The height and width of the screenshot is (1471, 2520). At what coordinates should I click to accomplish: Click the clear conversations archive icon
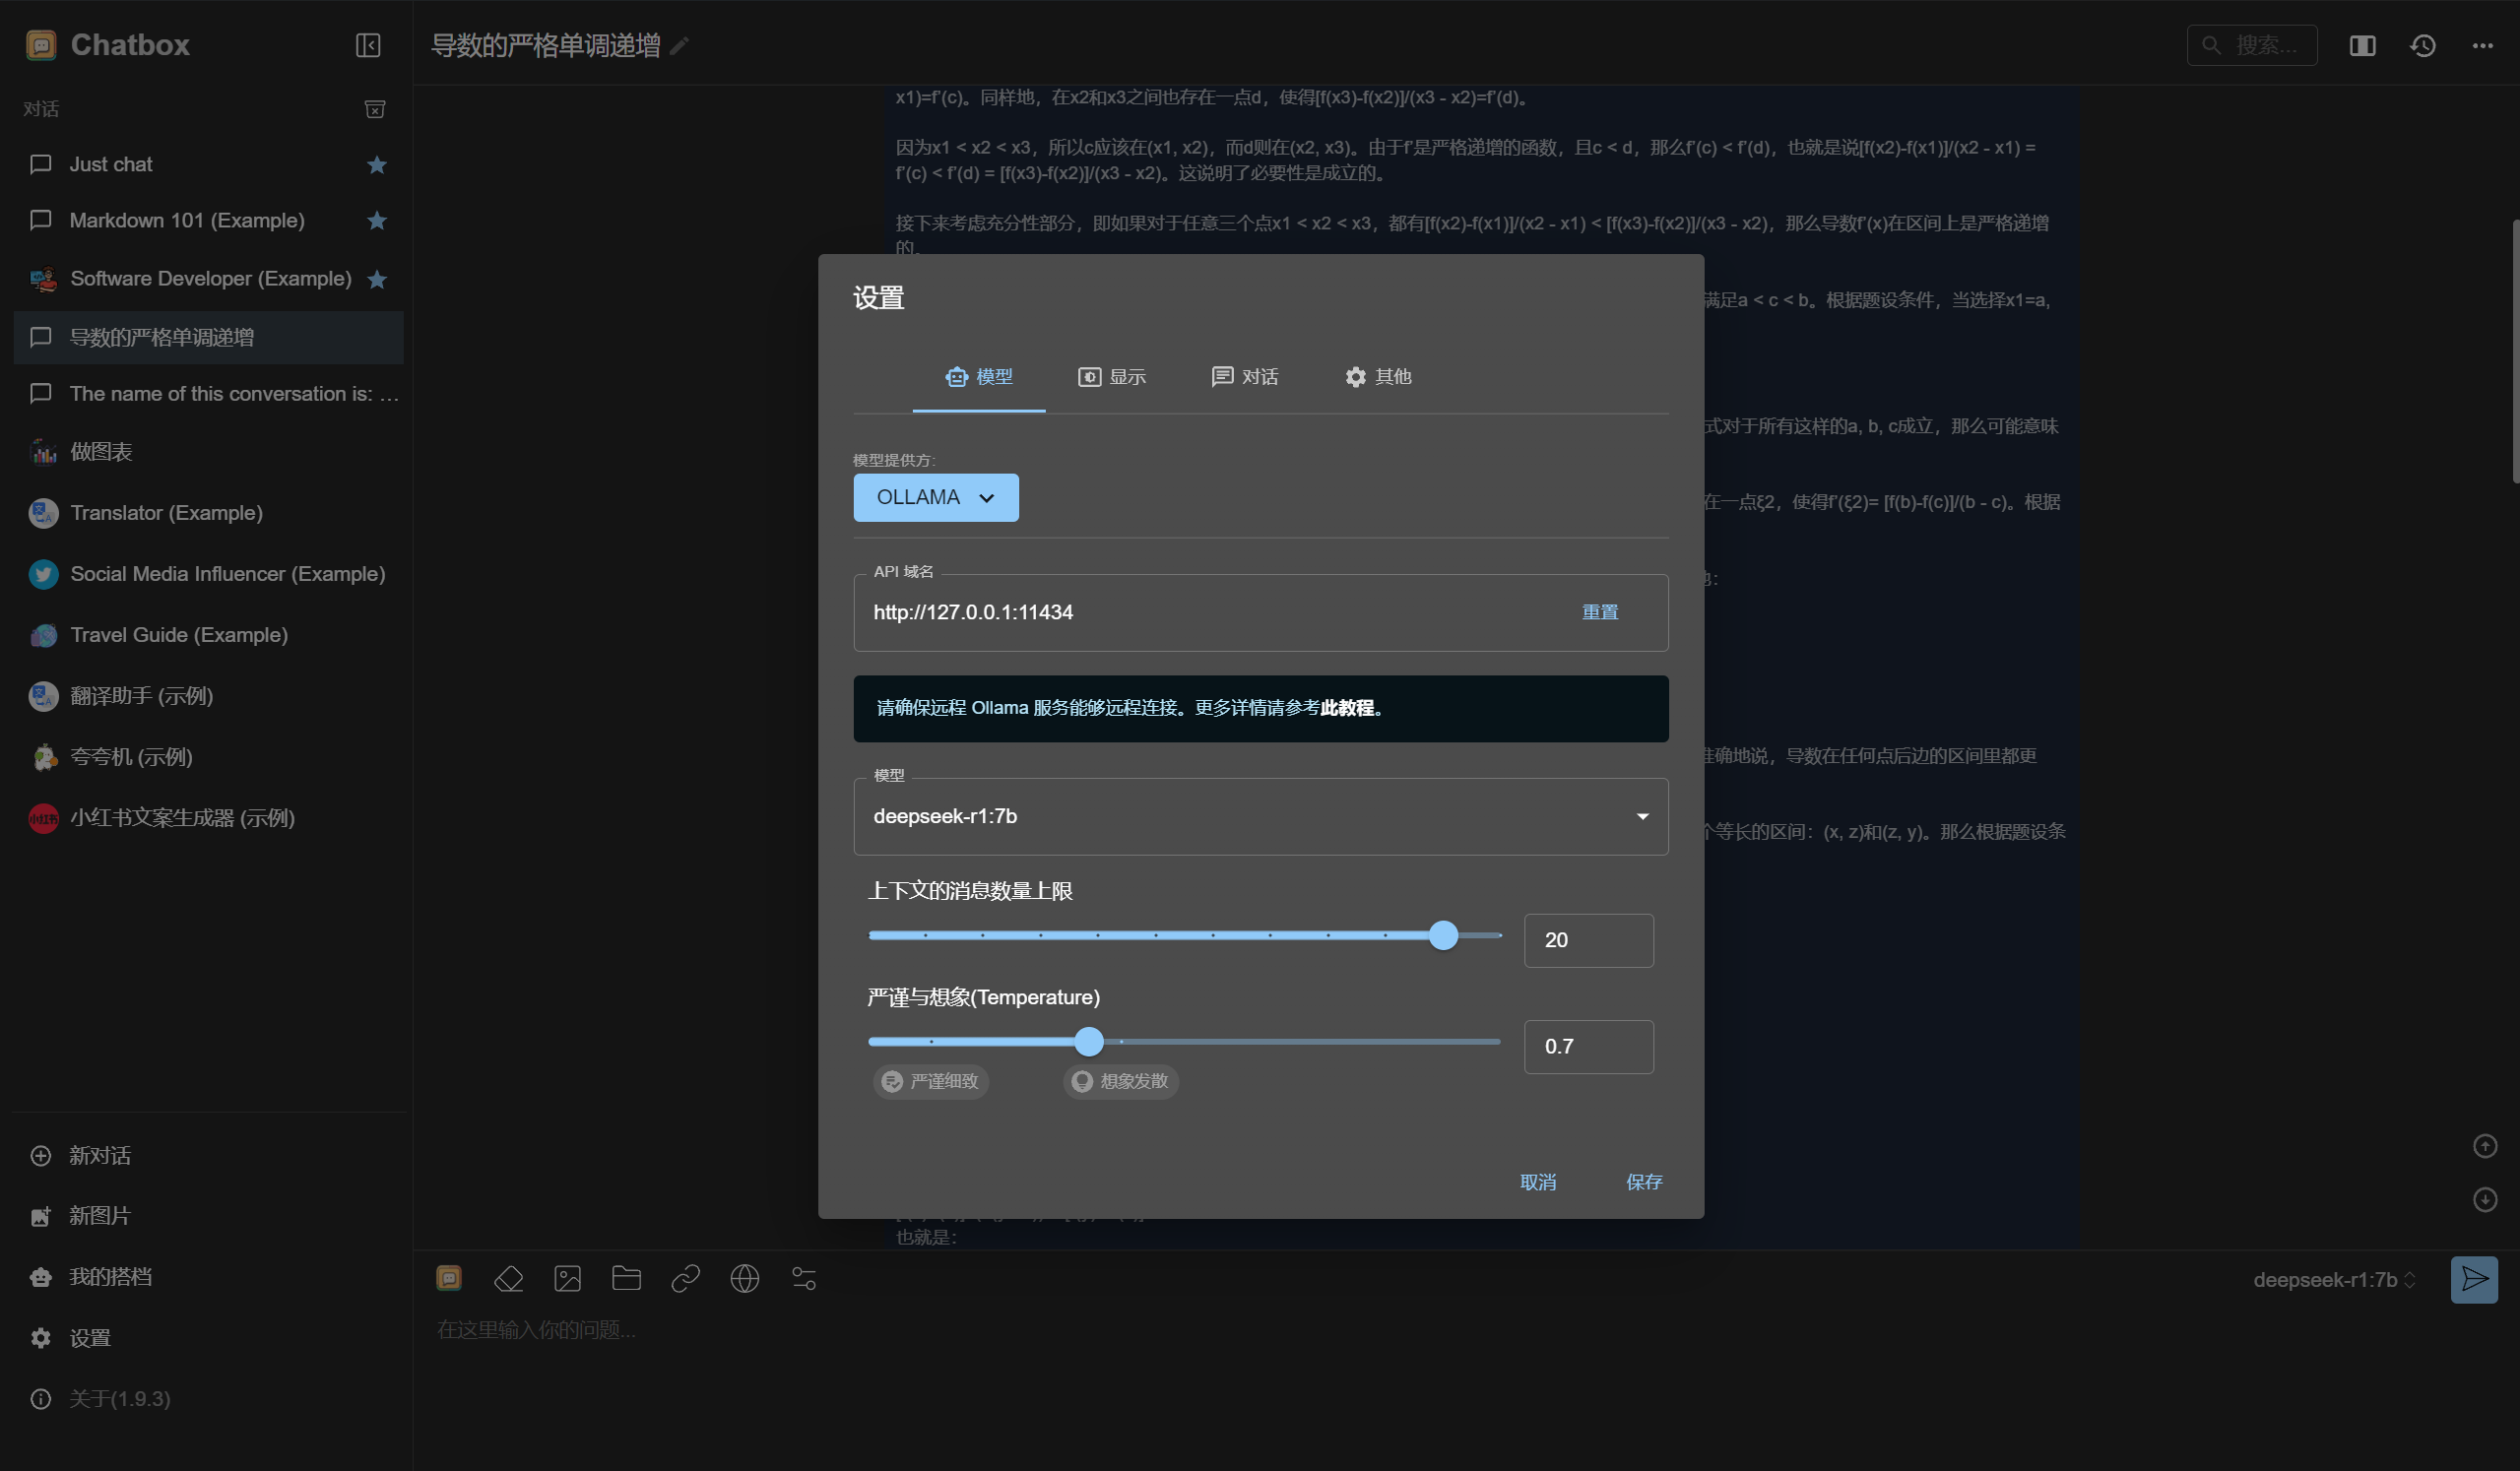tap(375, 109)
